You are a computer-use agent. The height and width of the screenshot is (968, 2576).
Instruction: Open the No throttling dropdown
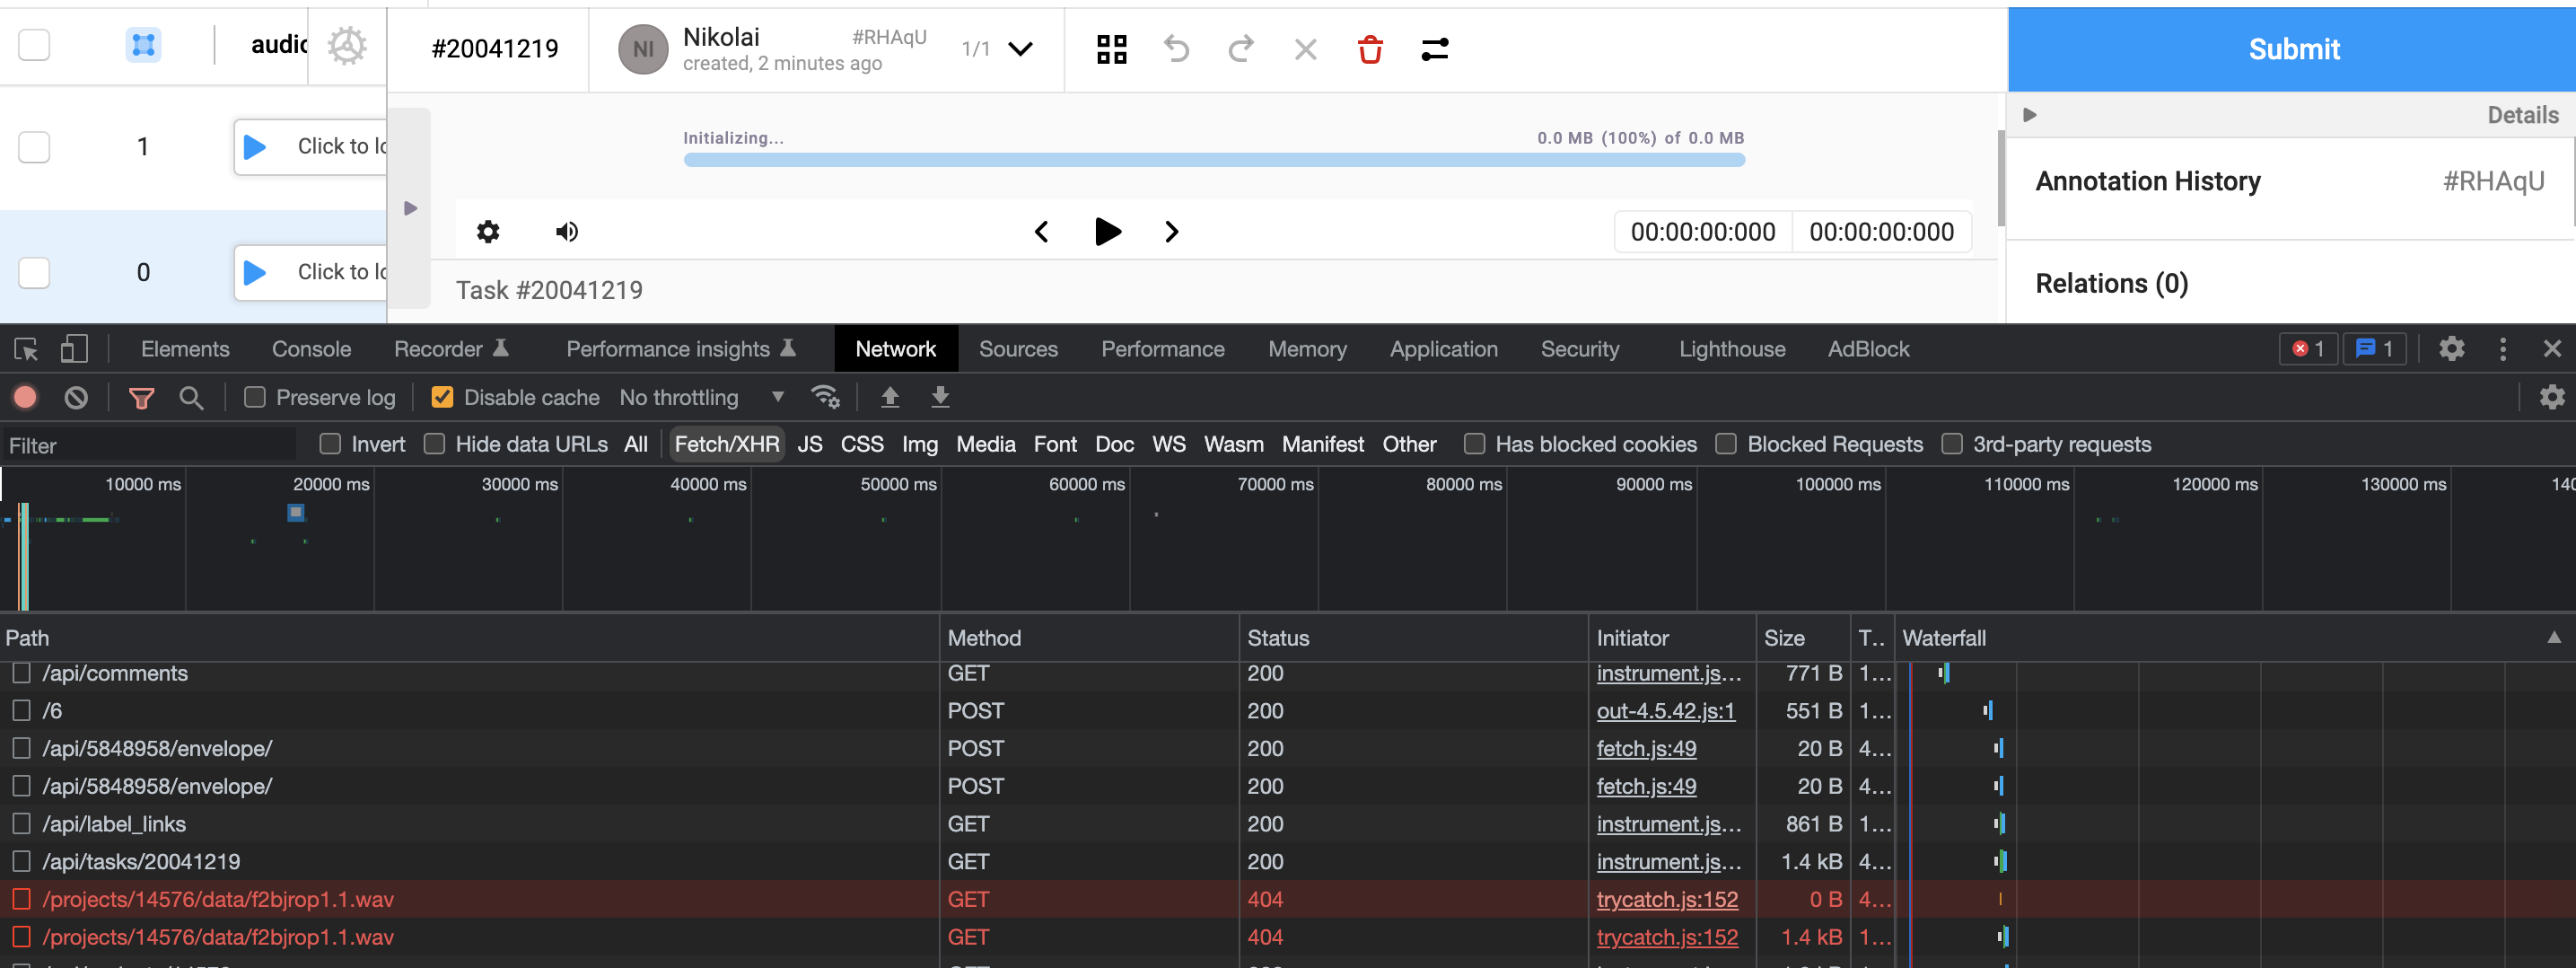pos(702,398)
